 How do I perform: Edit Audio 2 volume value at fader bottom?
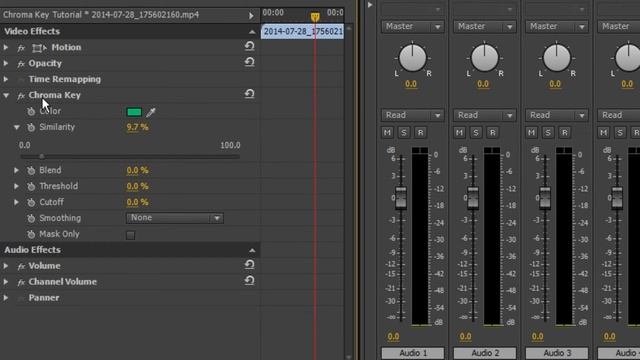click(465, 336)
